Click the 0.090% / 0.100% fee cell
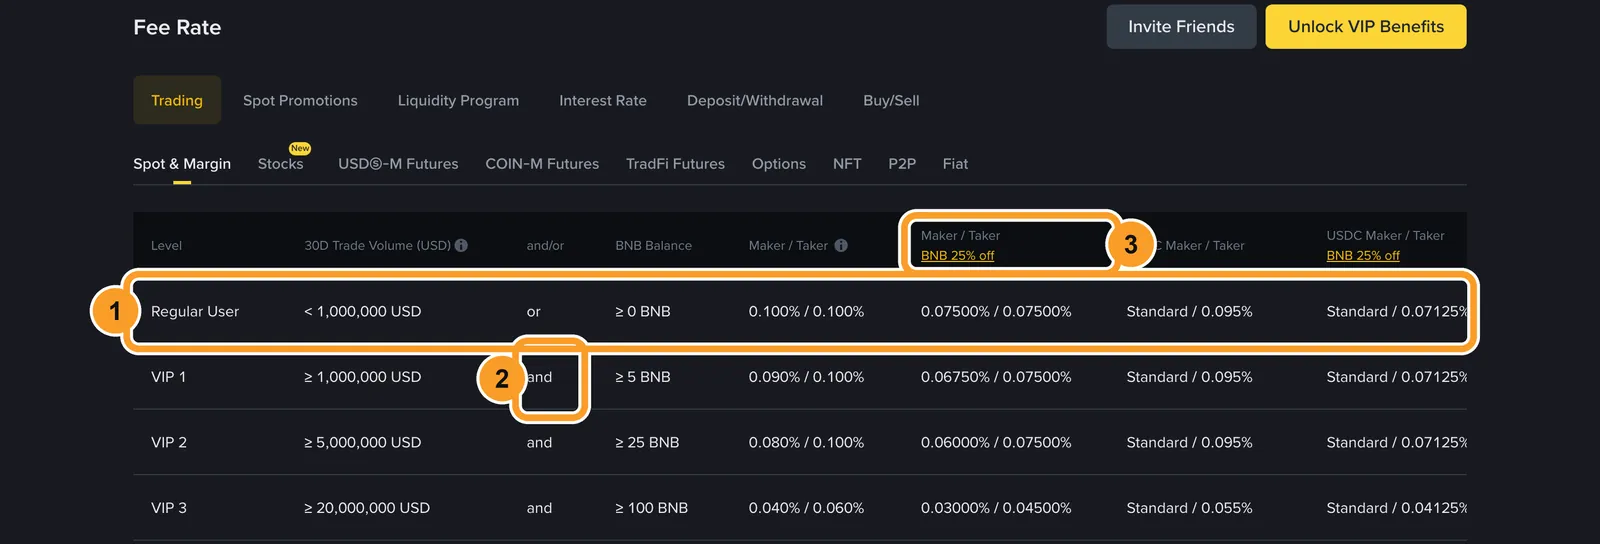This screenshot has width=1600, height=544. 806,377
